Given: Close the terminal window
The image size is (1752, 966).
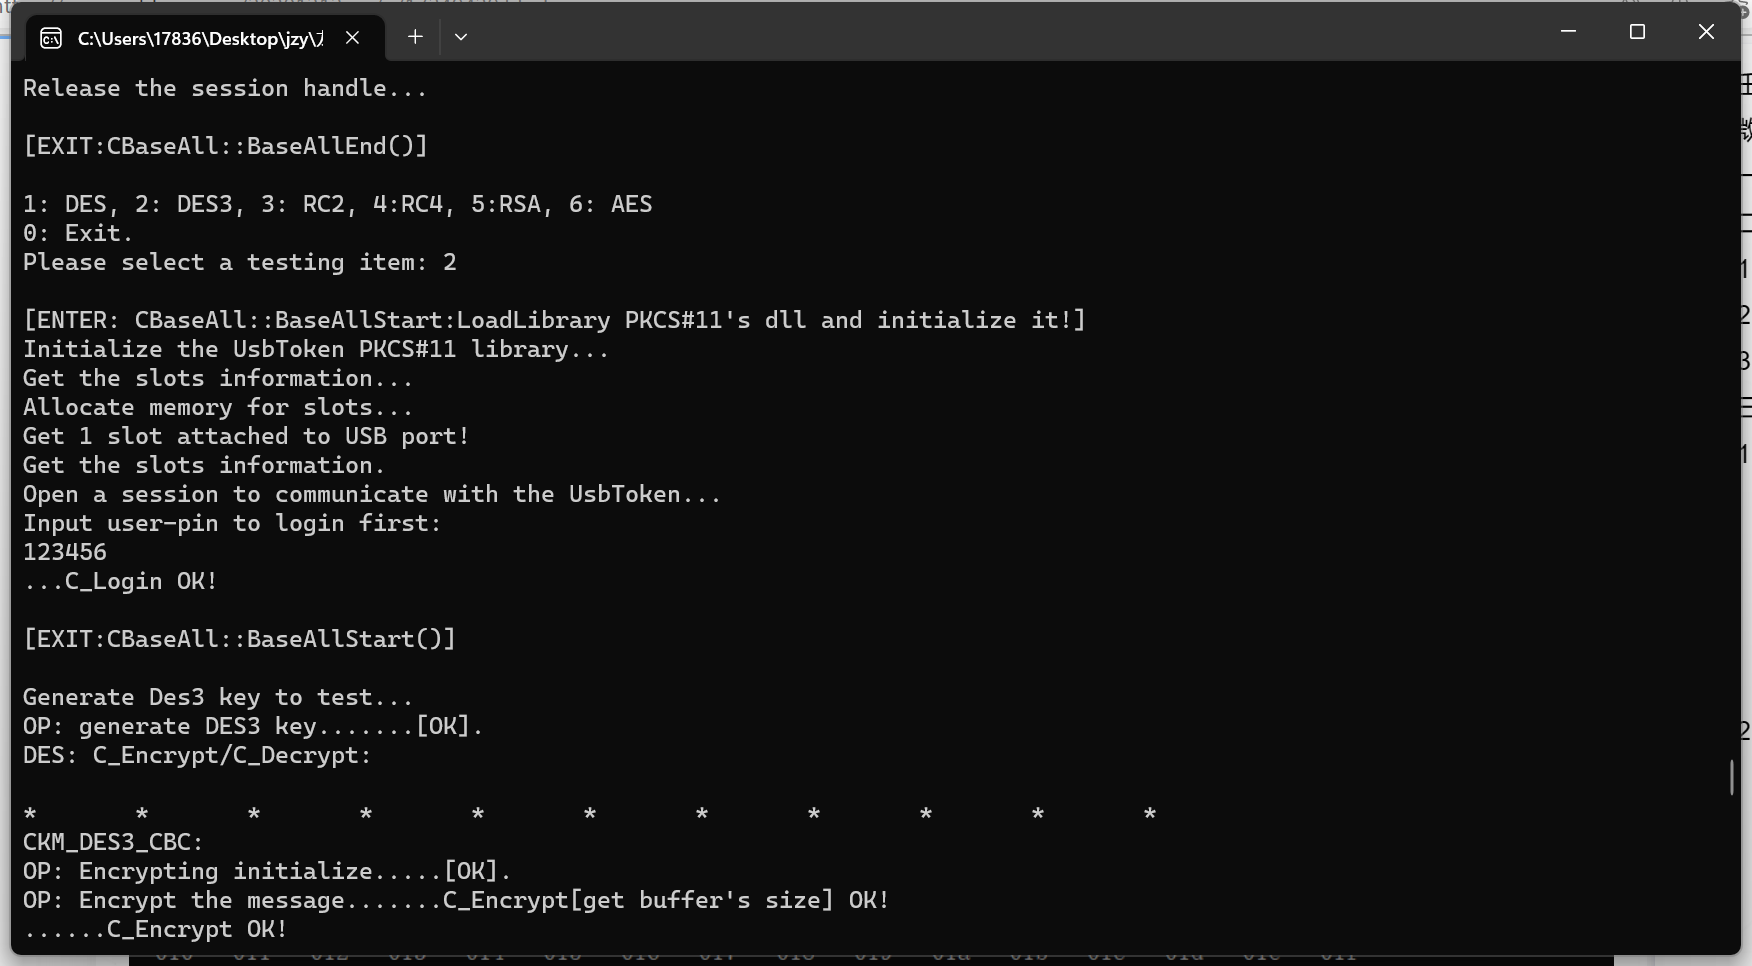Looking at the screenshot, I should (1706, 32).
